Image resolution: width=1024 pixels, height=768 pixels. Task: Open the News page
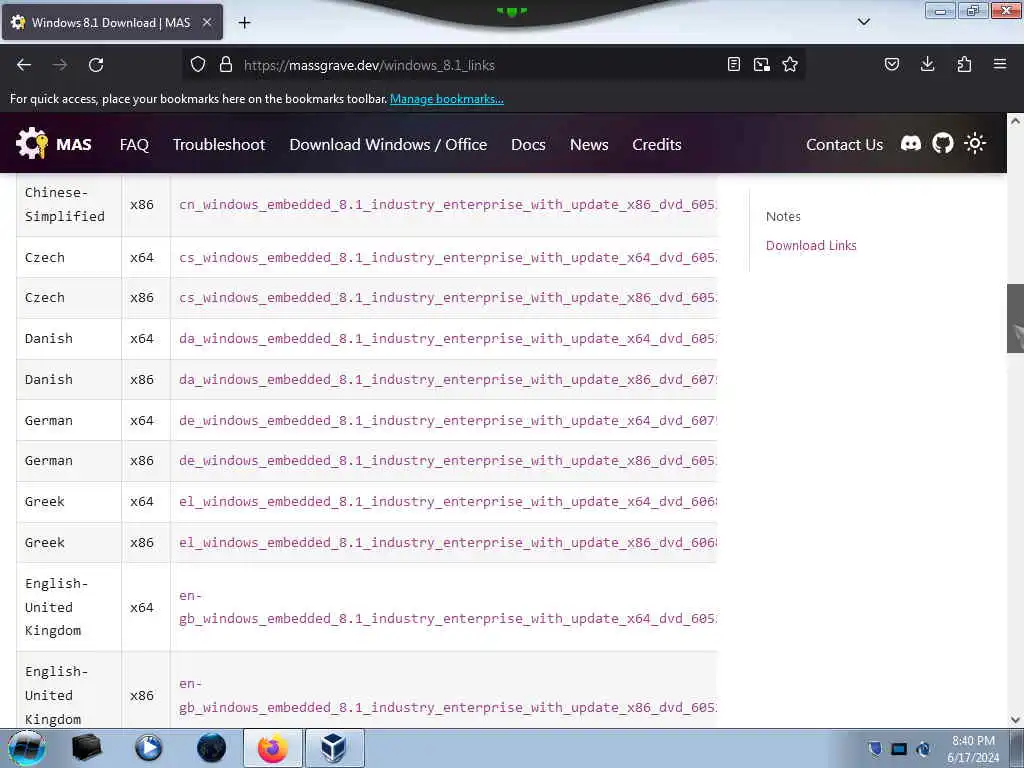[589, 144]
